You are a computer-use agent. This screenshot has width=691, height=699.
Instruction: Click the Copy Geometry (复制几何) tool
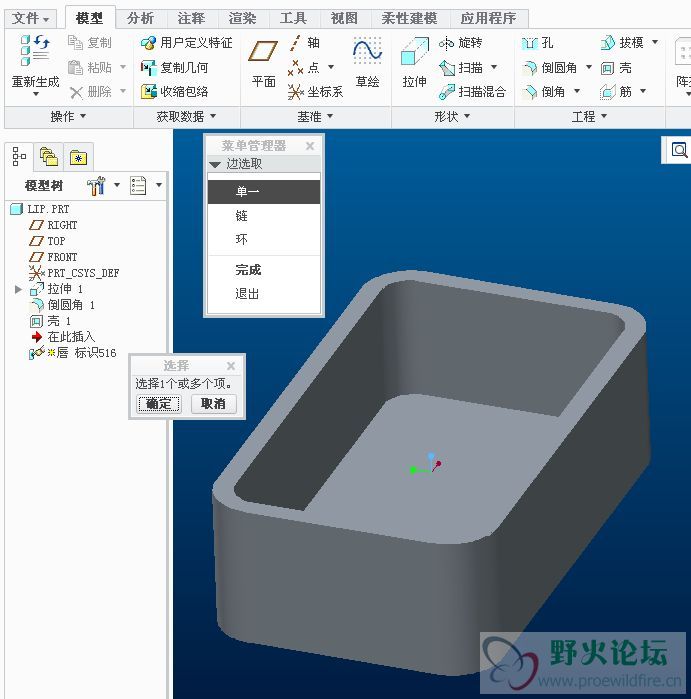click(174, 67)
